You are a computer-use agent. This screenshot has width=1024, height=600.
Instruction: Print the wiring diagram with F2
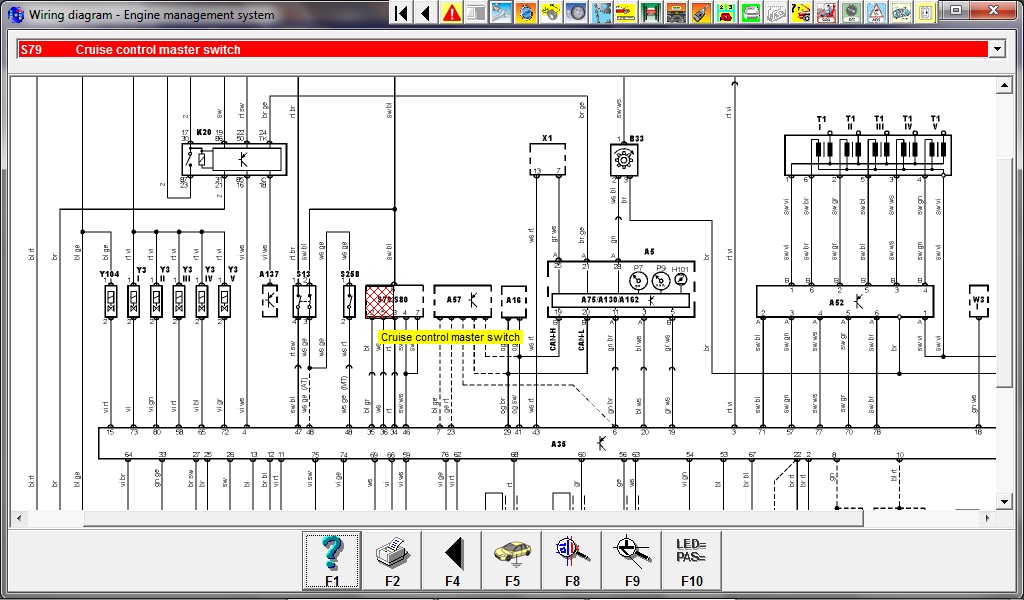click(392, 560)
